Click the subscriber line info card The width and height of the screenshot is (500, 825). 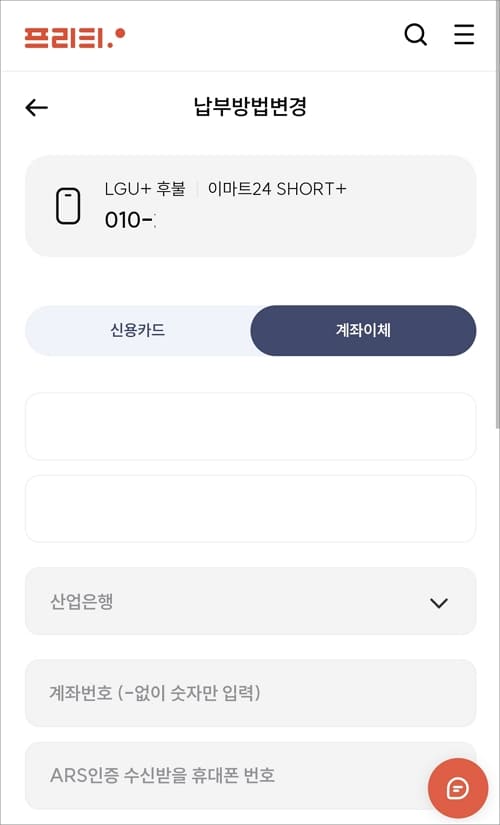[251, 206]
